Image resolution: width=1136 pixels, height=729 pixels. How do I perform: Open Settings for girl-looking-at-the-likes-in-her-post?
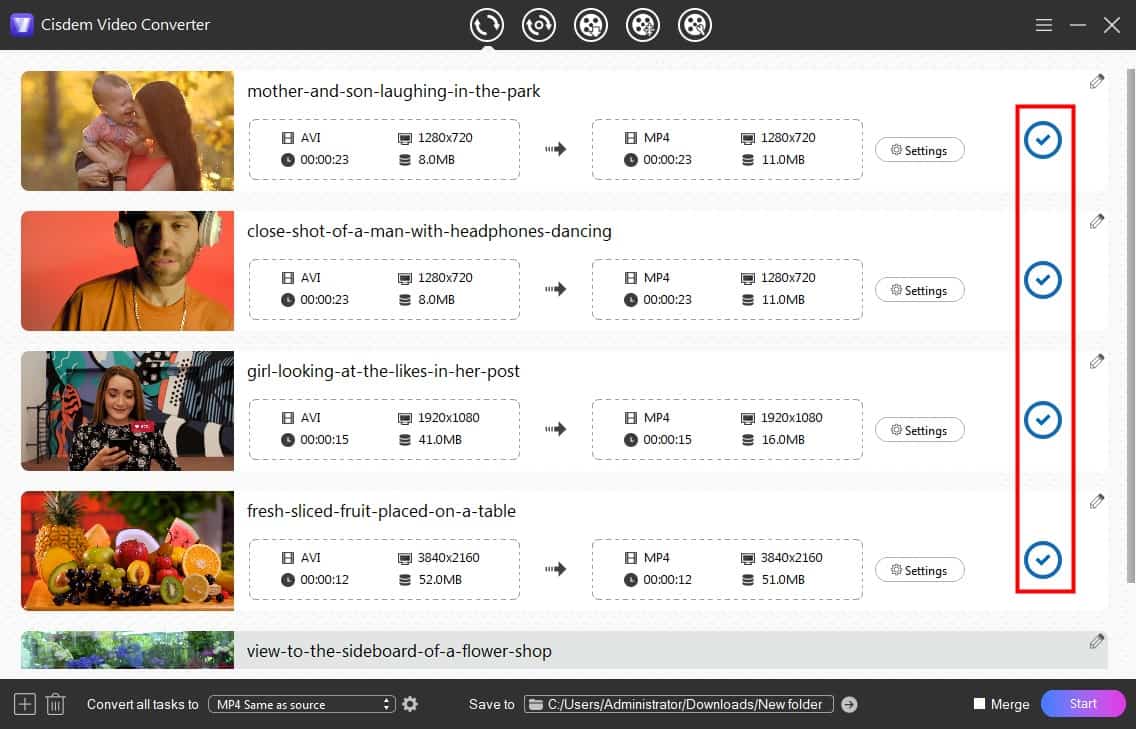919,429
